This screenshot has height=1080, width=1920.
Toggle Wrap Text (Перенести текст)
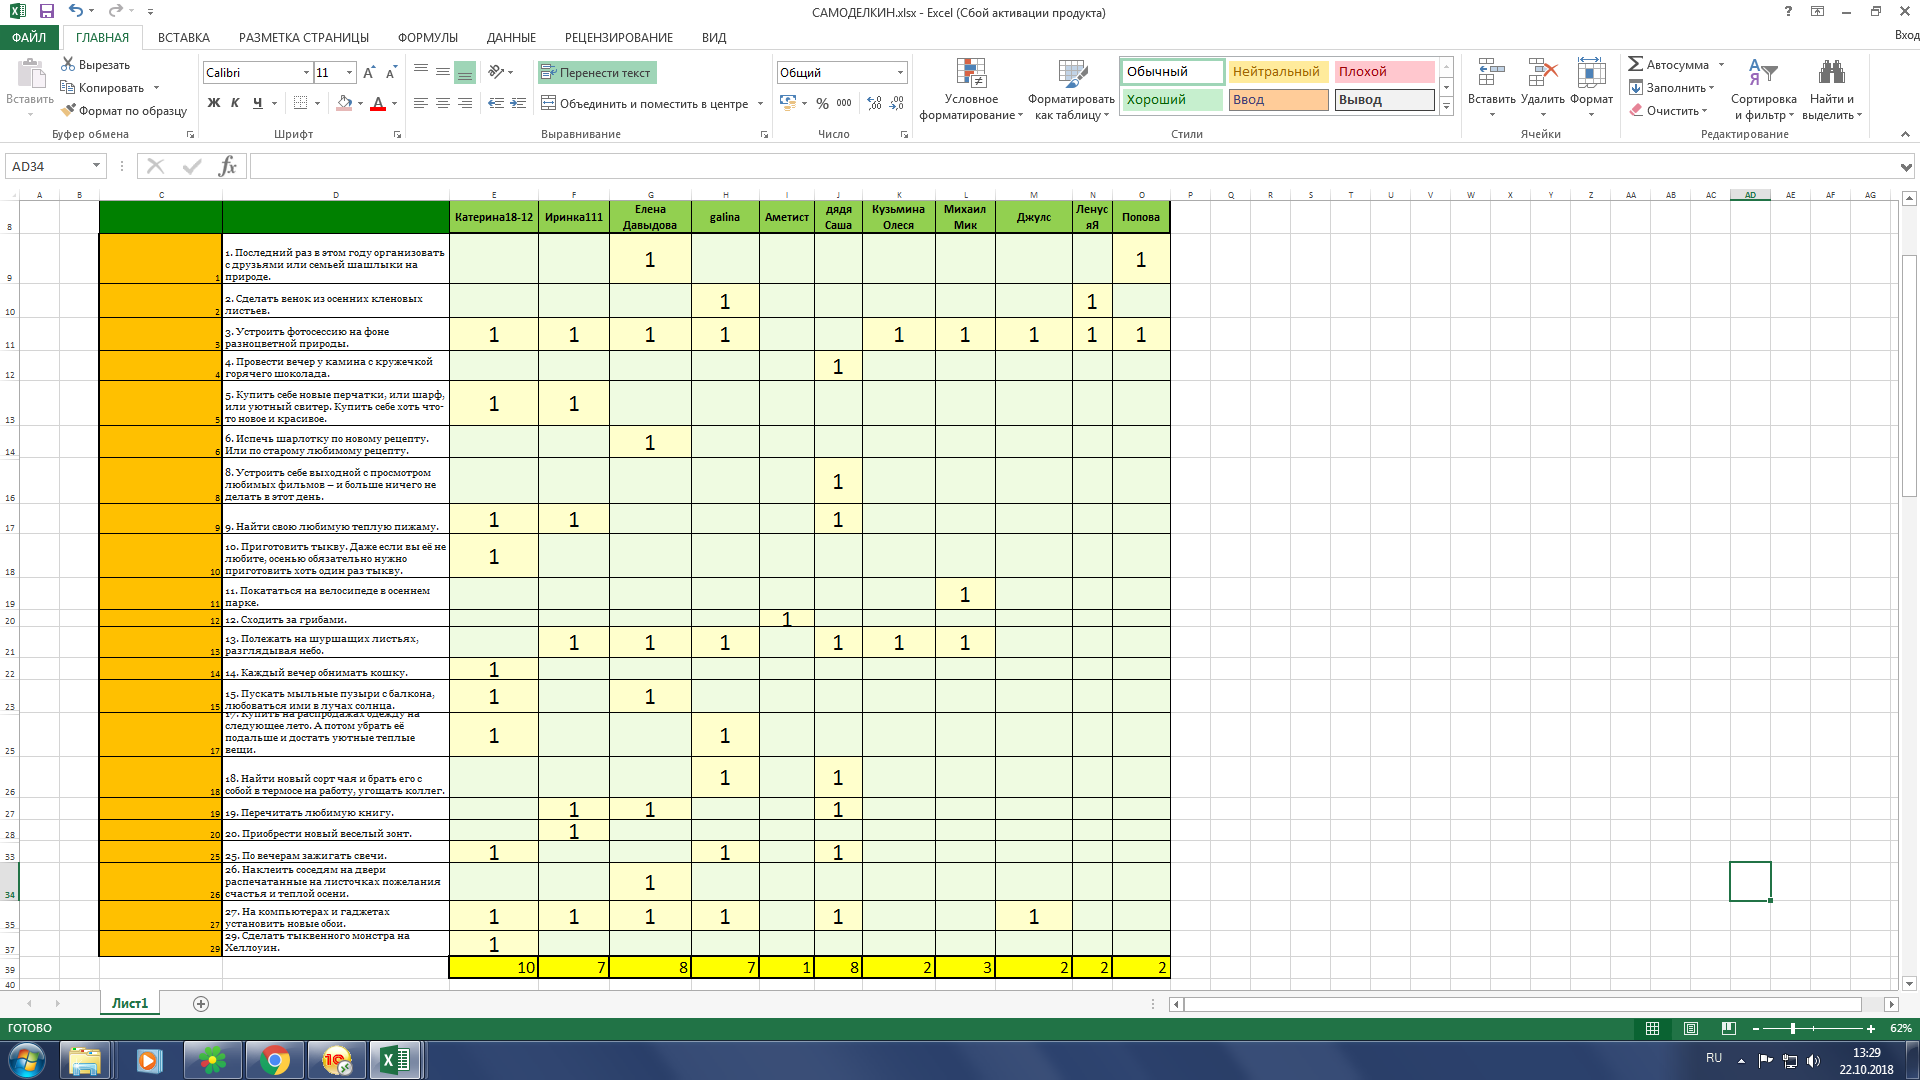tap(597, 72)
